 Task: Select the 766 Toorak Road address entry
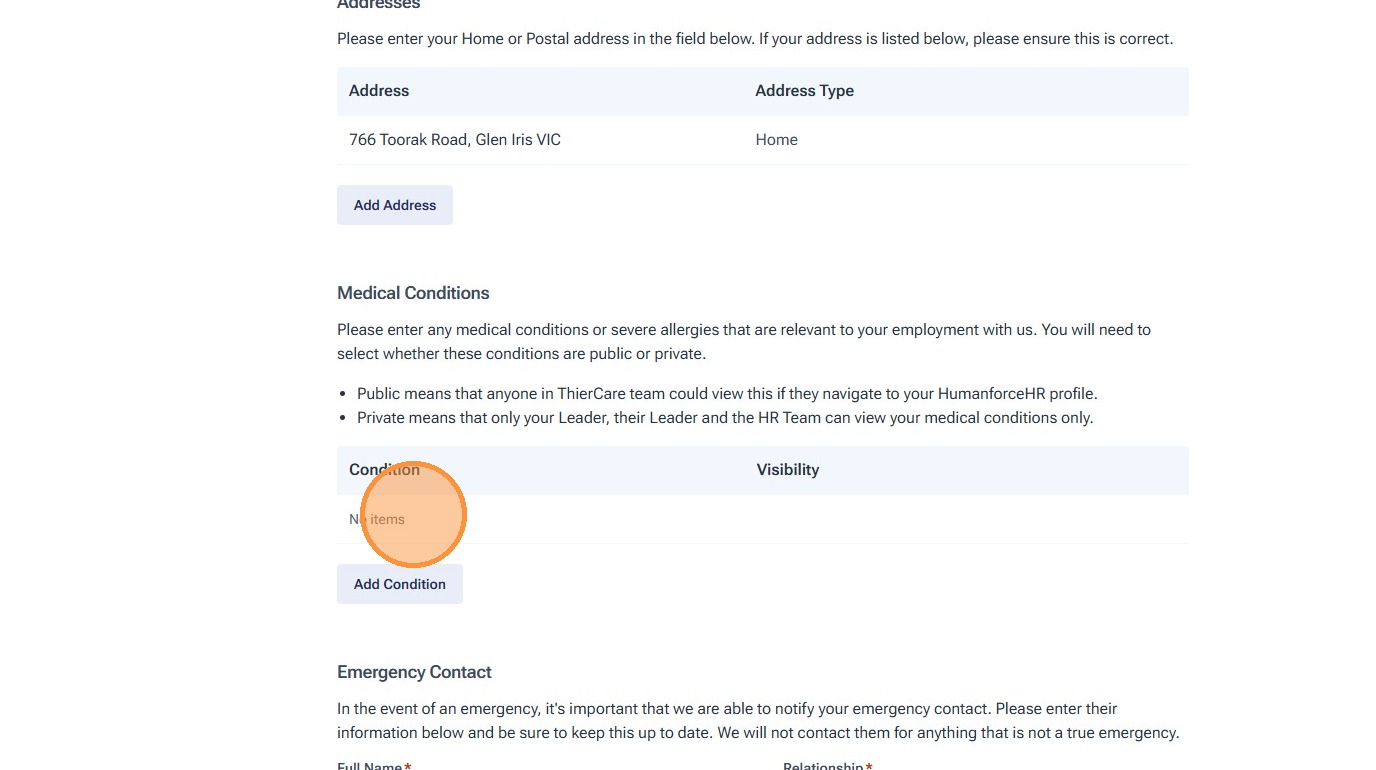pyautogui.click(x=455, y=140)
